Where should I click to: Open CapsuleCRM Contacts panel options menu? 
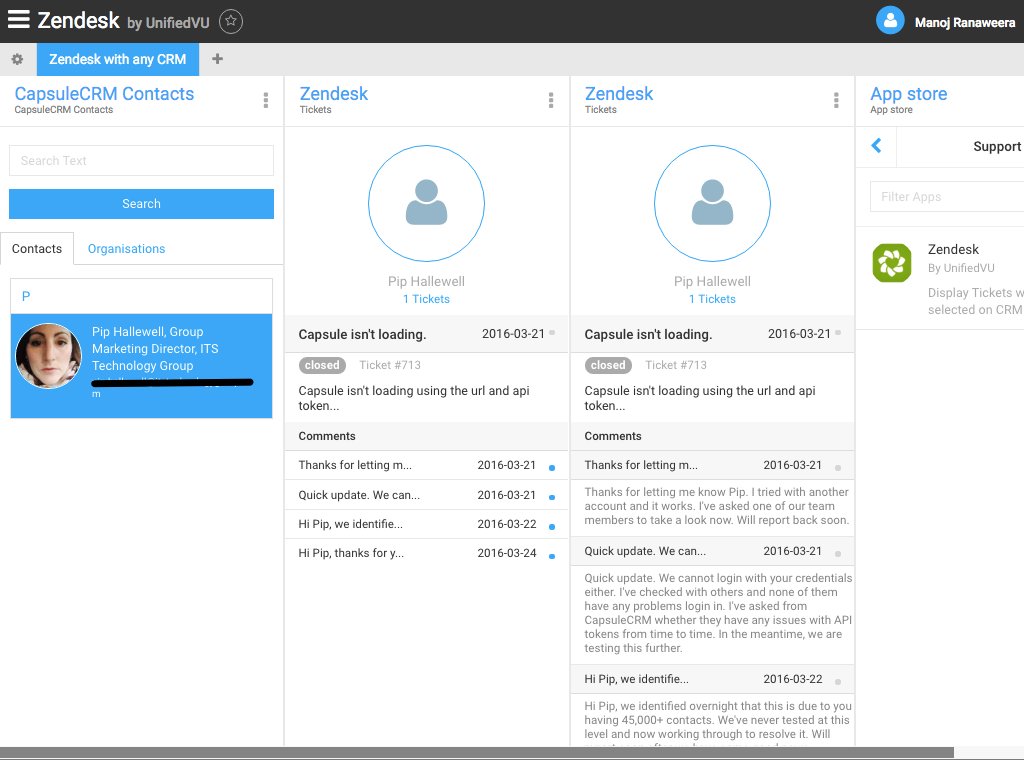pyautogui.click(x=266, y=100)
